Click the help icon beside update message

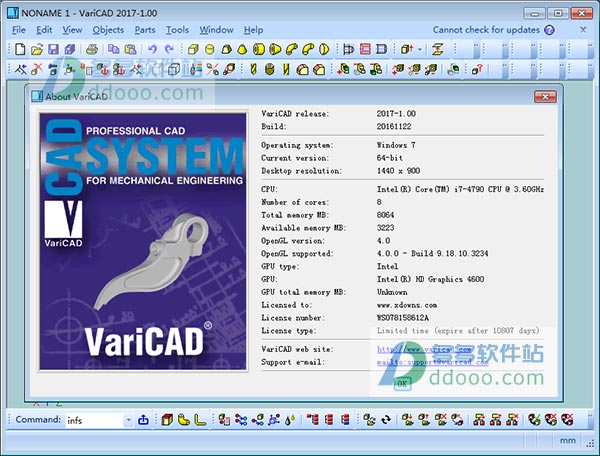point(549,30)
